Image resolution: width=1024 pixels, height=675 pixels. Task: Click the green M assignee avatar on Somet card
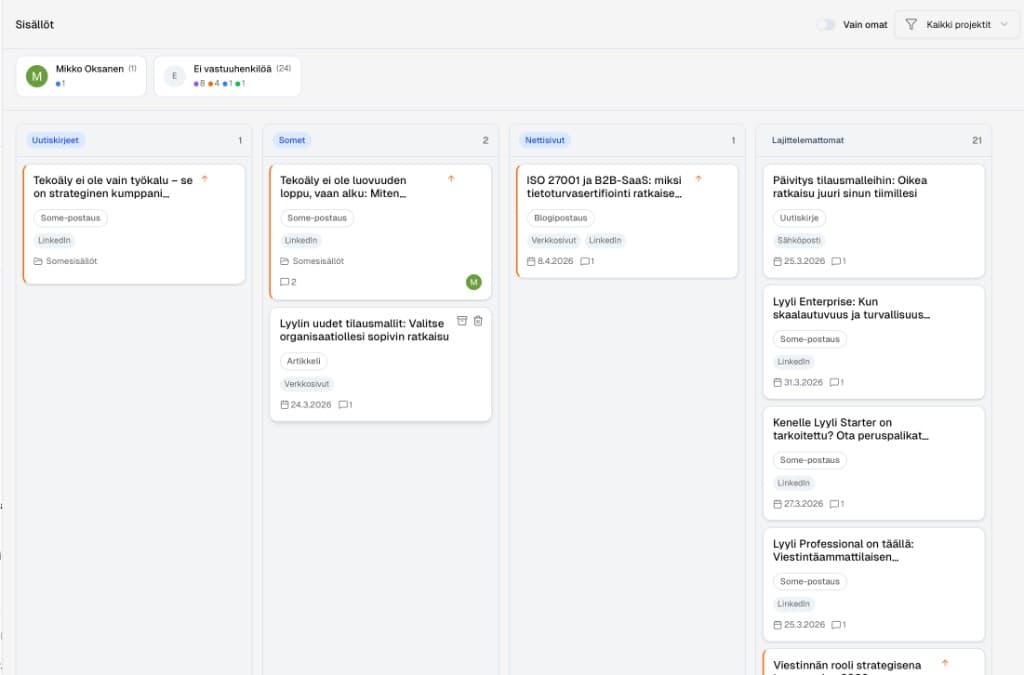tap(473, 282)
